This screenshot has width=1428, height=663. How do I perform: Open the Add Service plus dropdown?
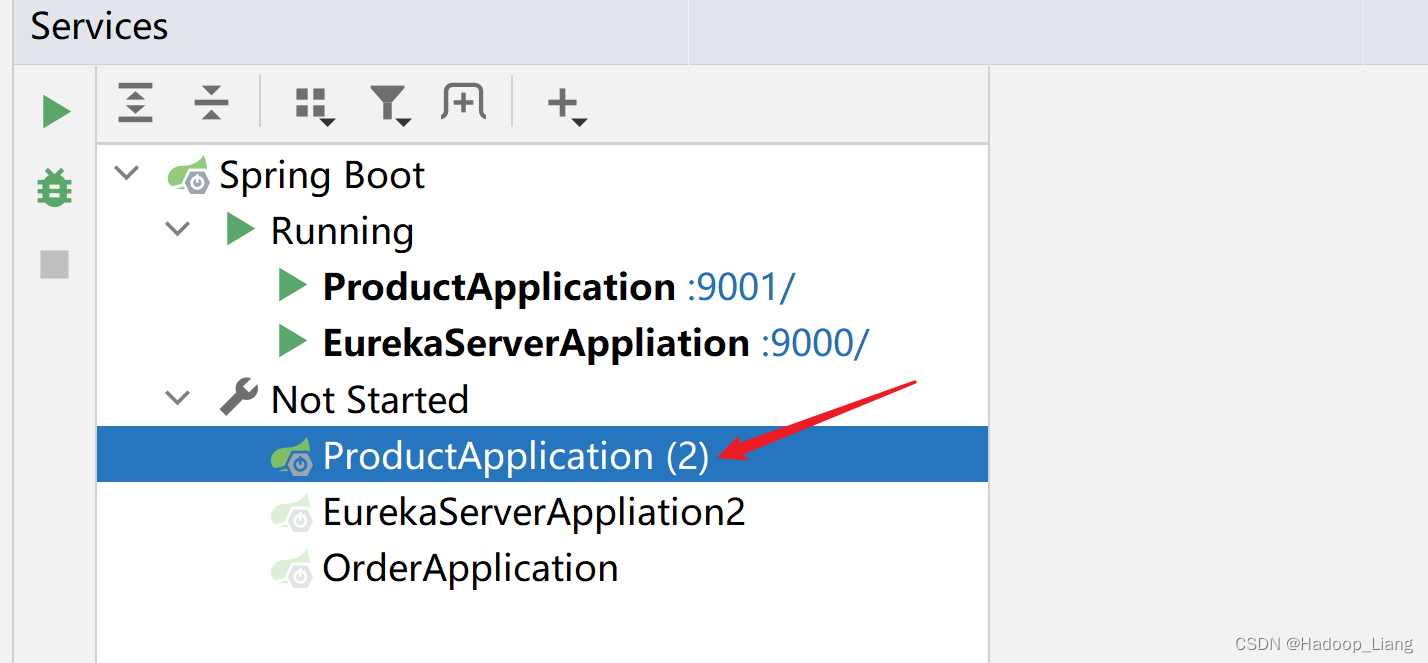[566, 104]
